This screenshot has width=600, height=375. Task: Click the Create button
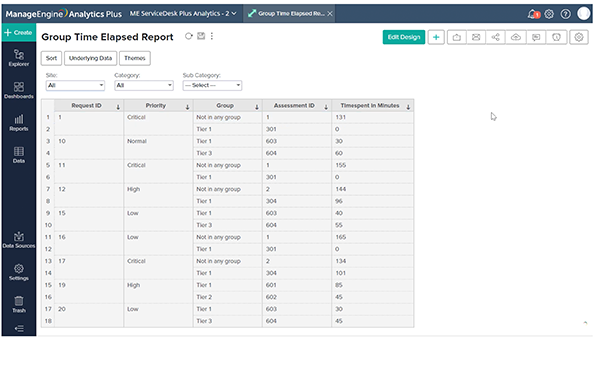coord(18,33)
